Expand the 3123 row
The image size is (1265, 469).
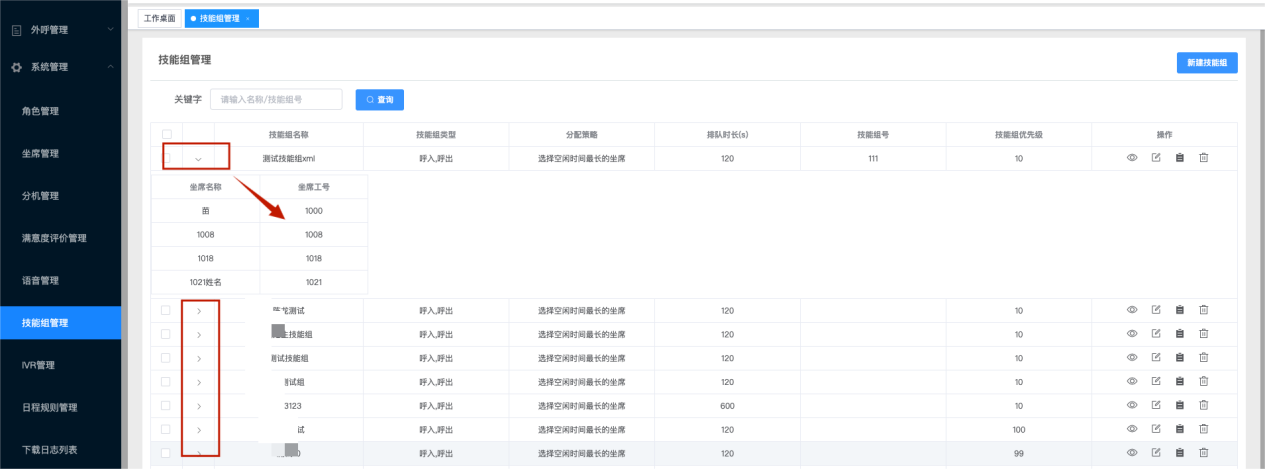(x=199, y=405)
